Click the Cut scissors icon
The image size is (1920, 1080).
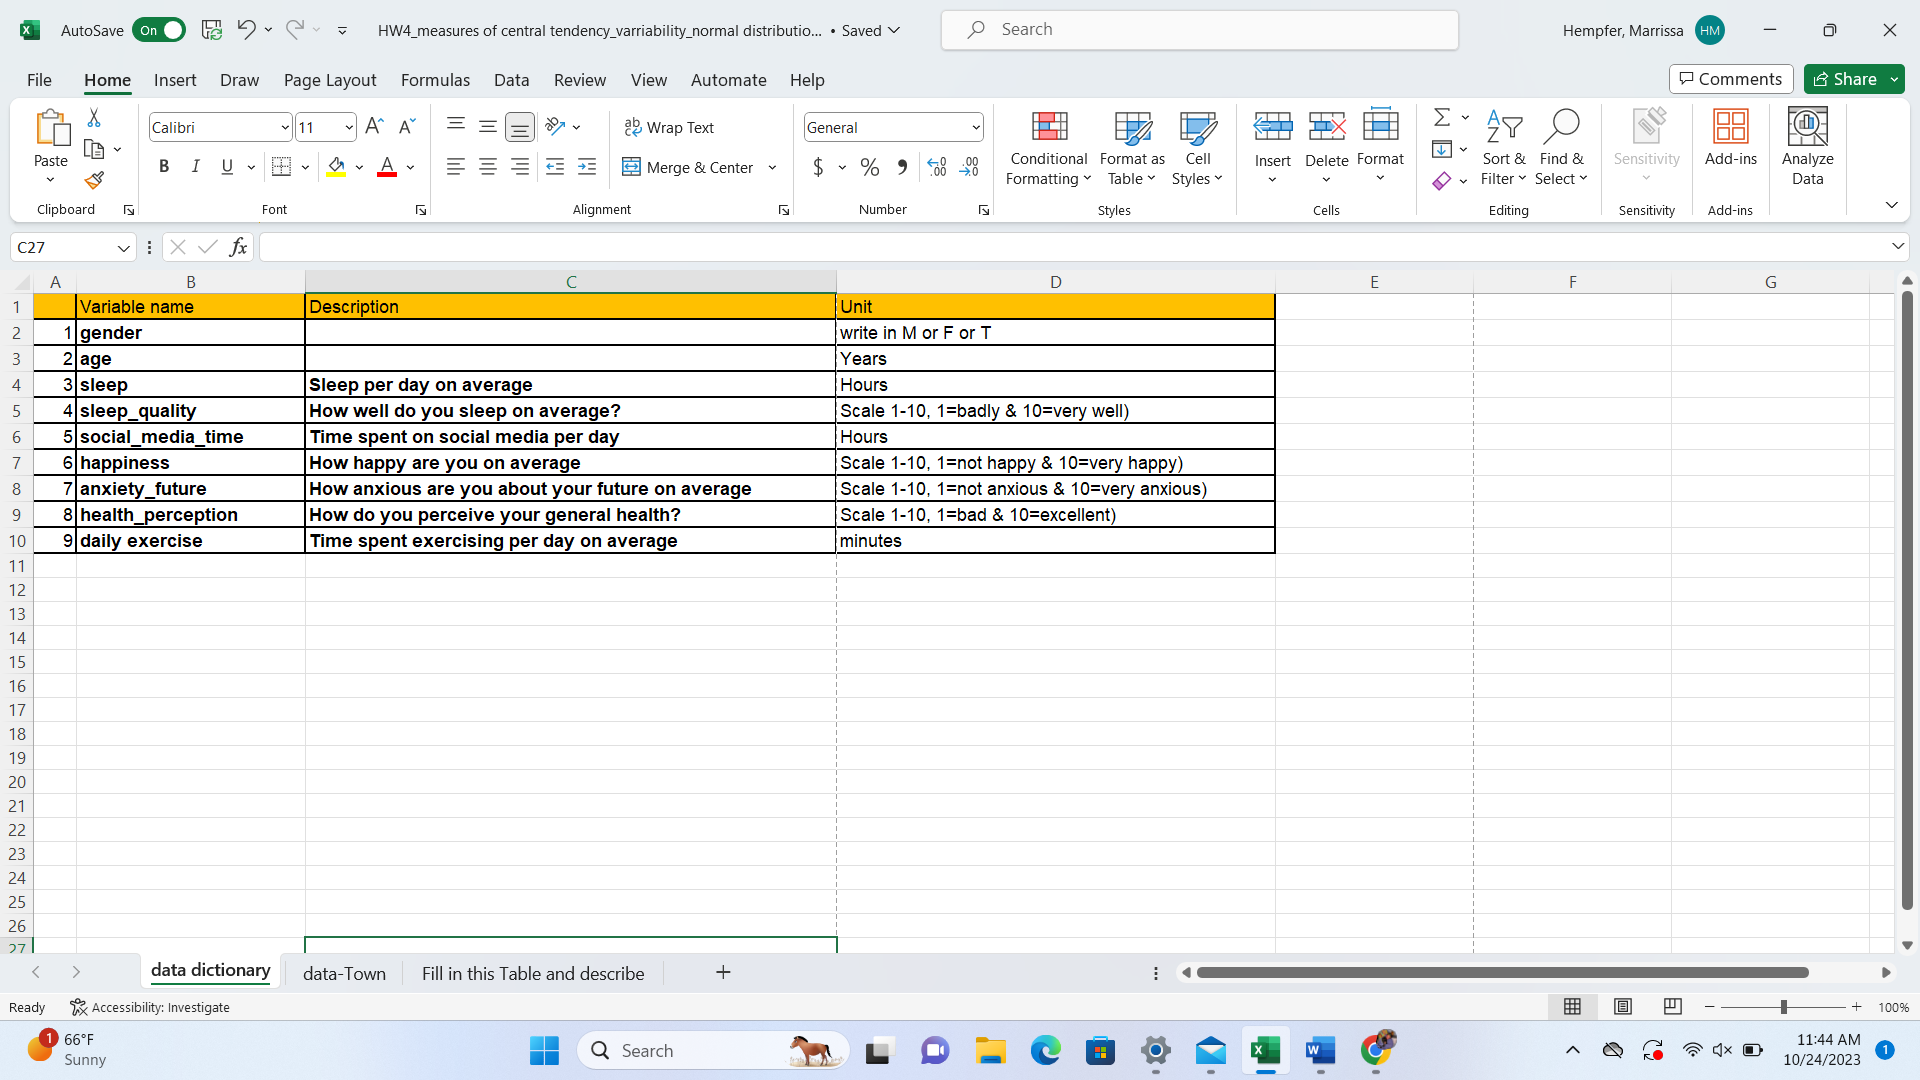point(94,118)
